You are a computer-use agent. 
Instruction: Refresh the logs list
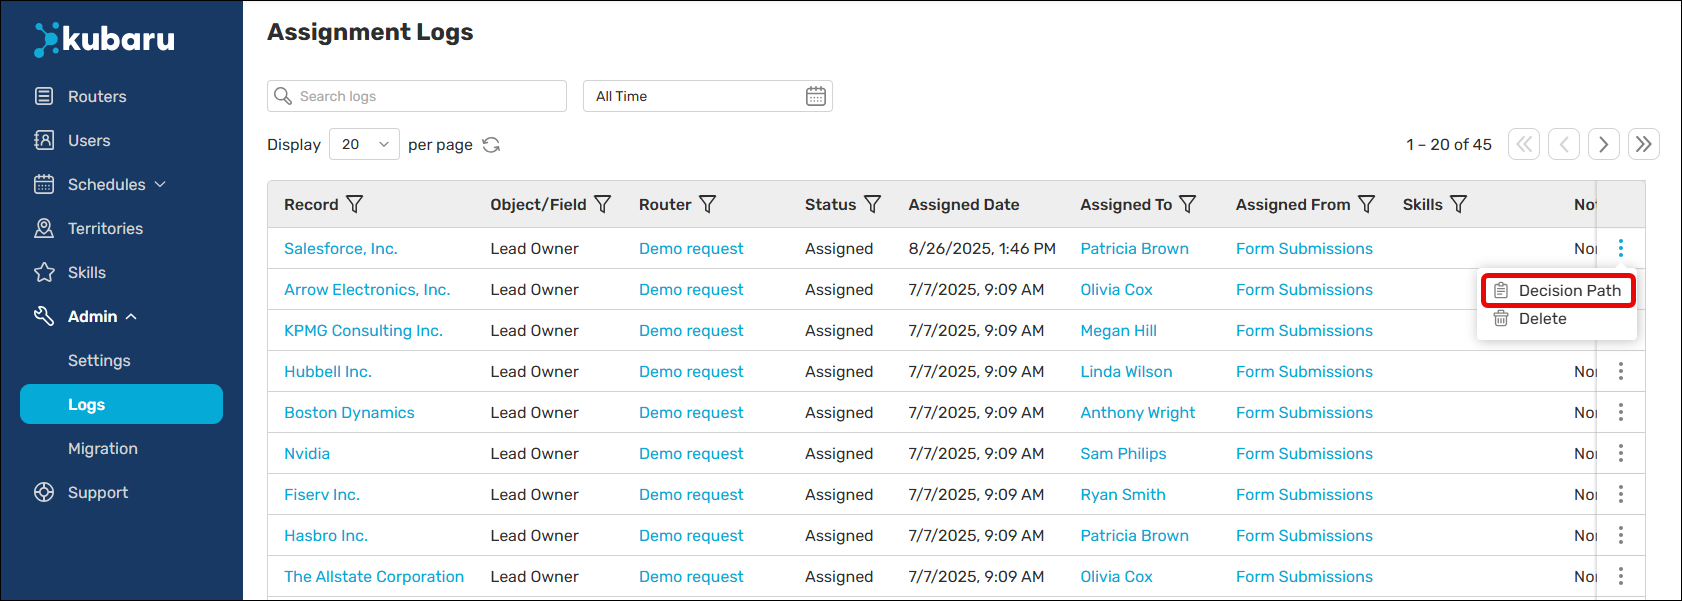pyautogui.click(x=491, y=145)
